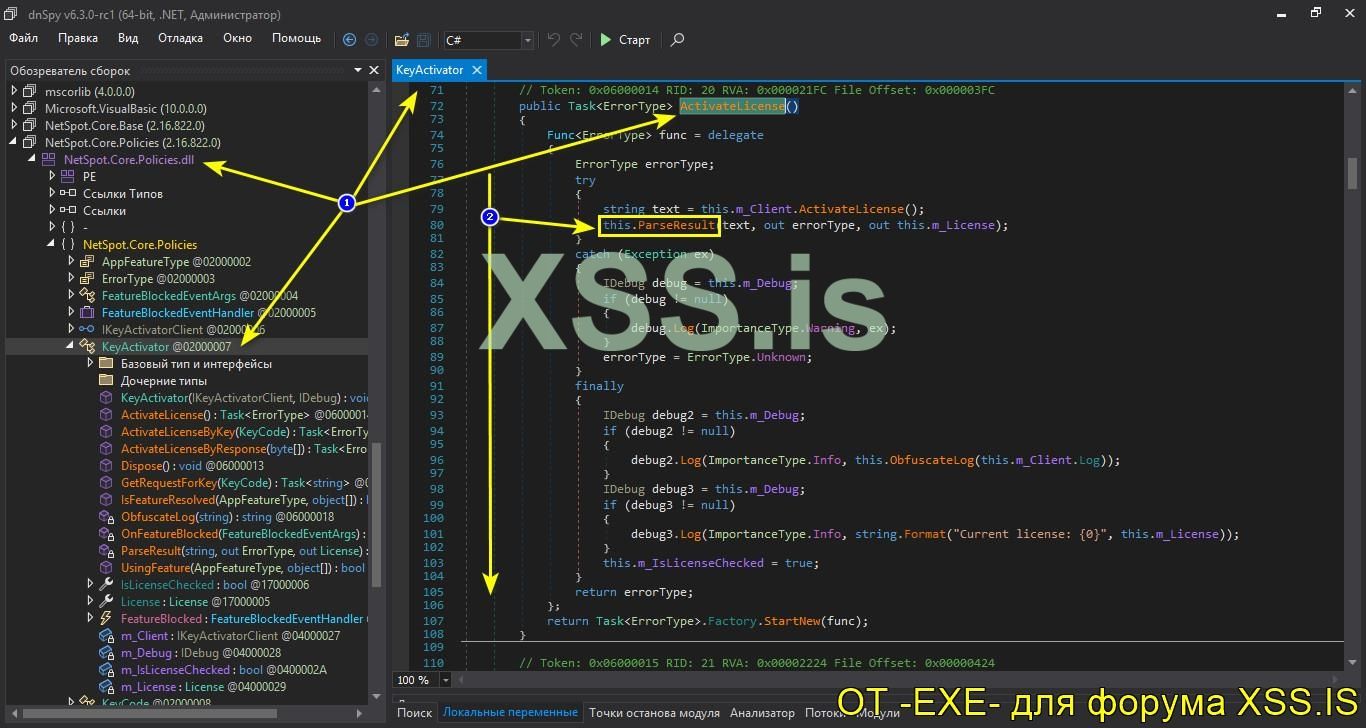Open the Окно menu
1366x728 pixels.
point(237,38)
